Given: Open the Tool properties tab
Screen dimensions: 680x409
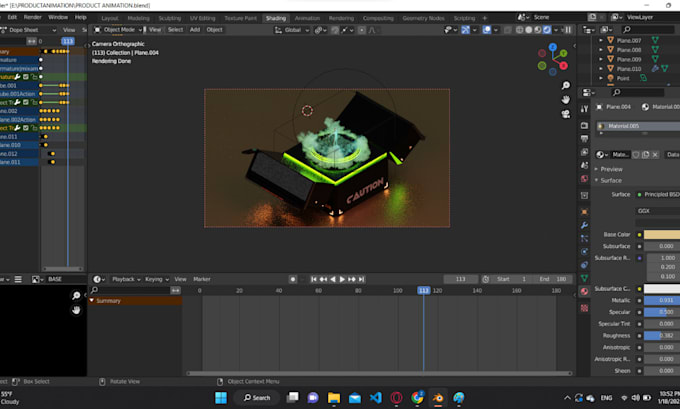Looking at the screenshot, I should [584, 109].
